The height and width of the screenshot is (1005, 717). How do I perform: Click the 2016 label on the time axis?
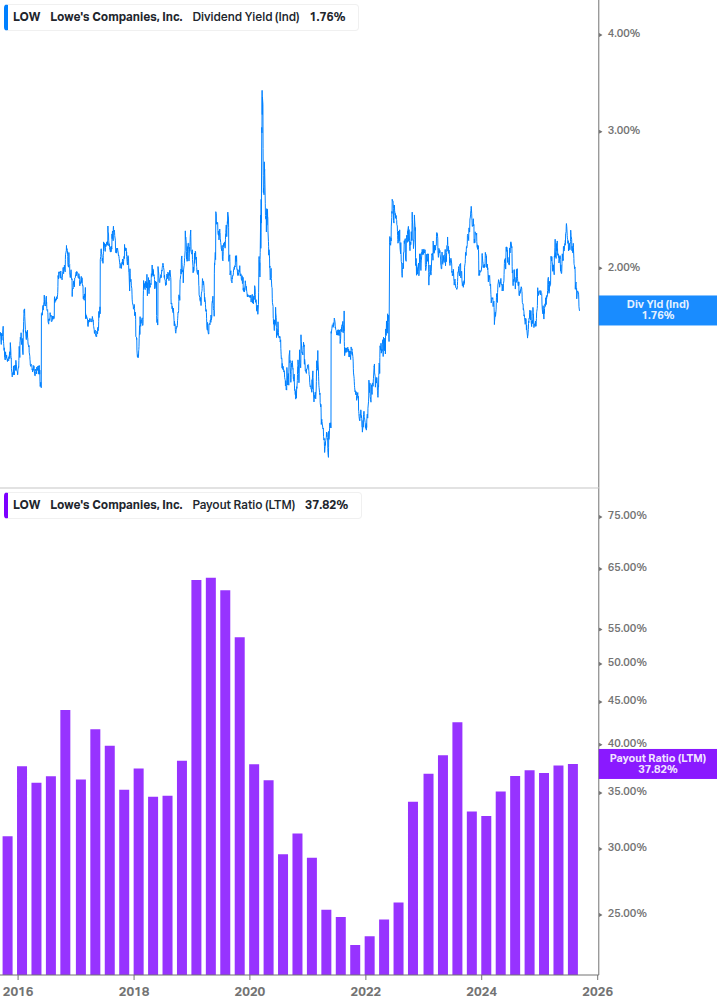pyautogui.click(x=18, y=992)
